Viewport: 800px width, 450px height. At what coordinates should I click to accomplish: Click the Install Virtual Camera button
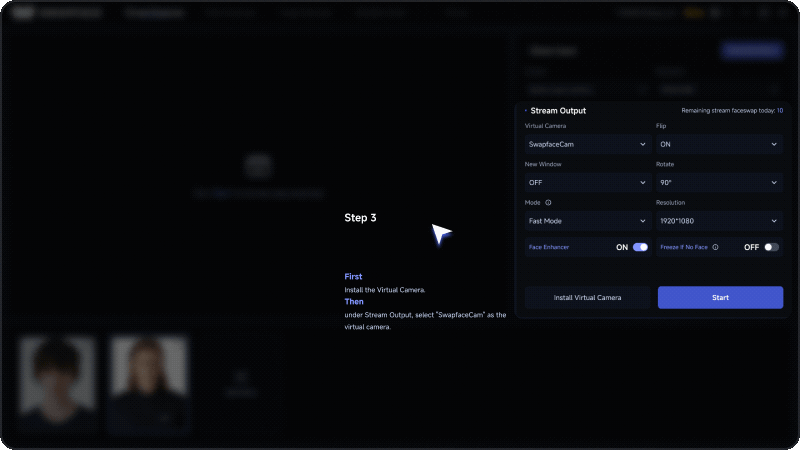click(587, 297)
